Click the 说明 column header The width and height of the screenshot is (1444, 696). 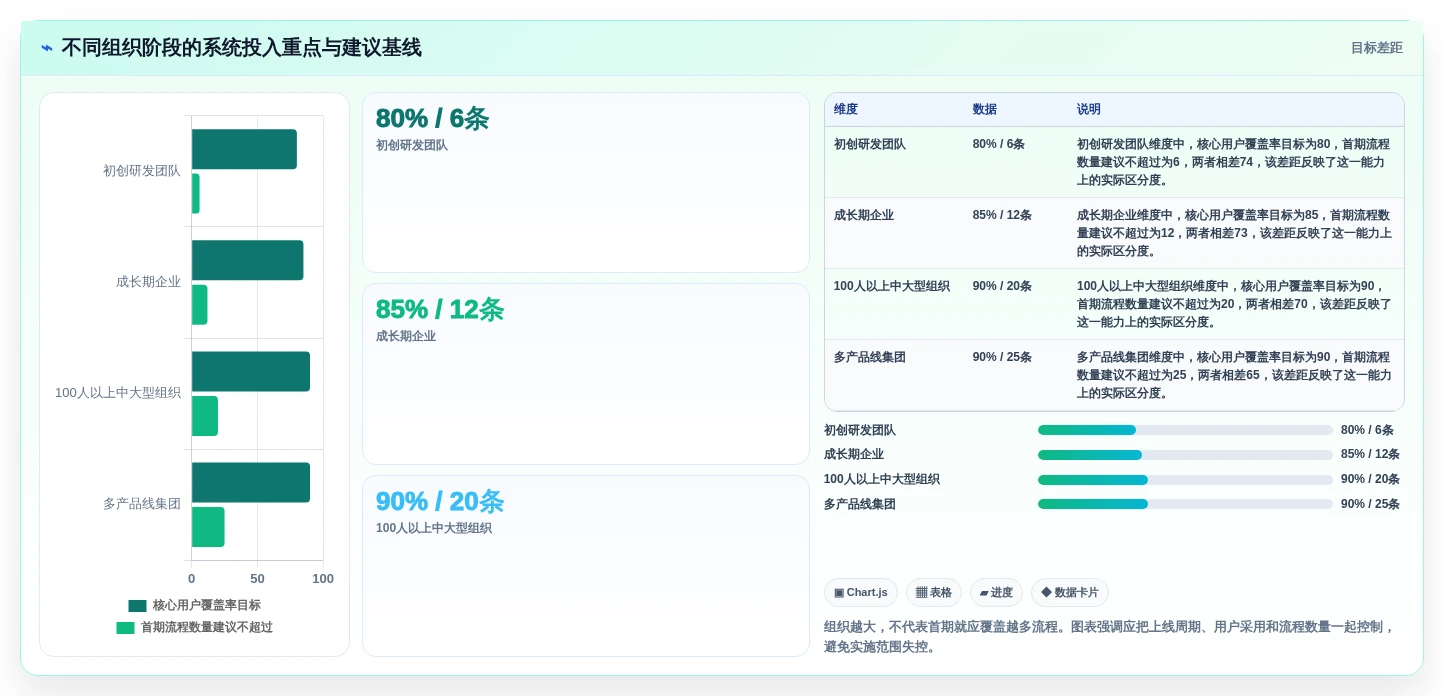coord(1088,110)
